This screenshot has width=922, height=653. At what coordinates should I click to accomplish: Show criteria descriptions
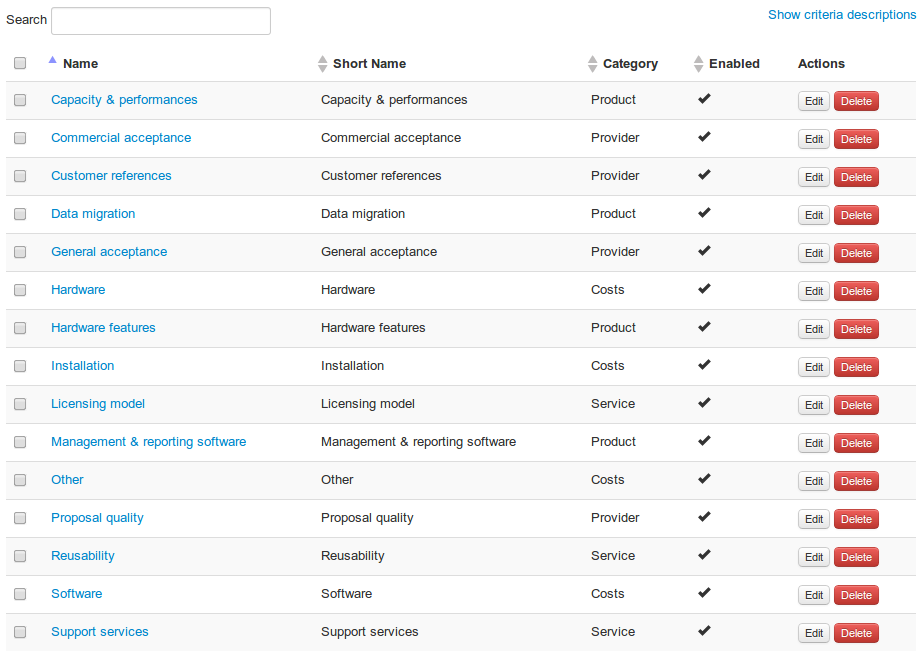[841, 15]
